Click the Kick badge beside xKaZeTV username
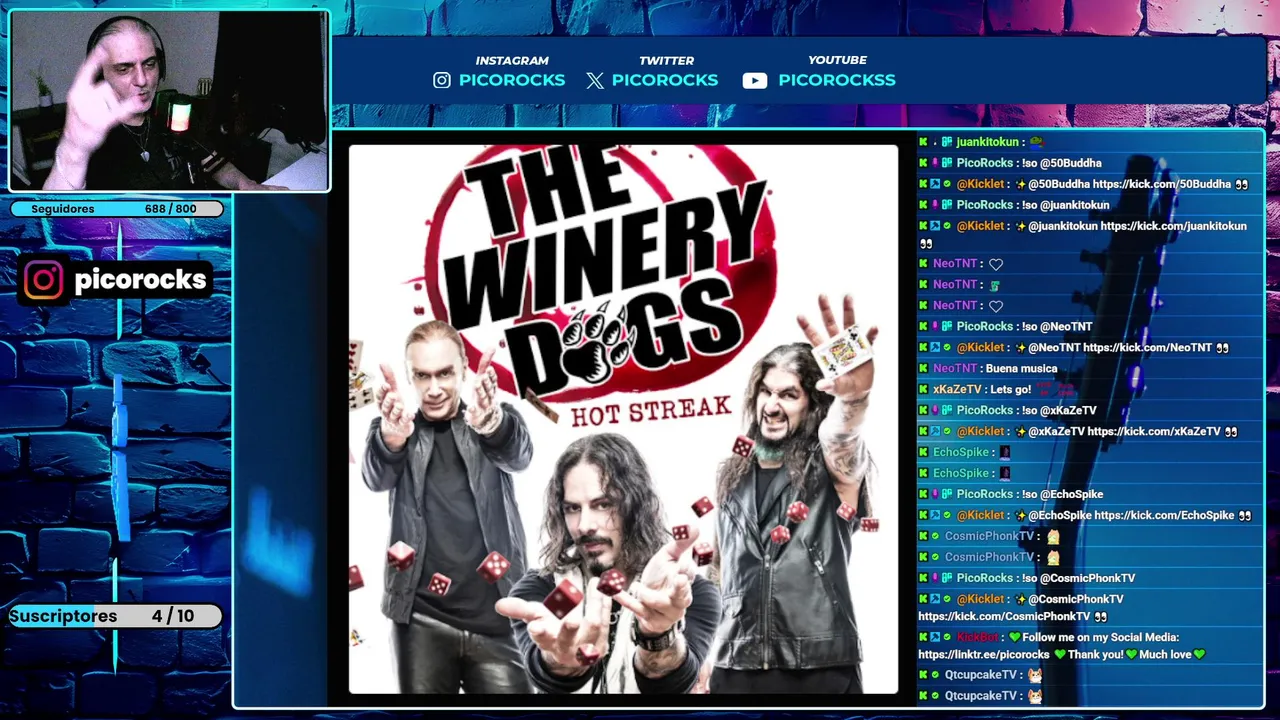The image size is (1280, 720). (923, 389)
